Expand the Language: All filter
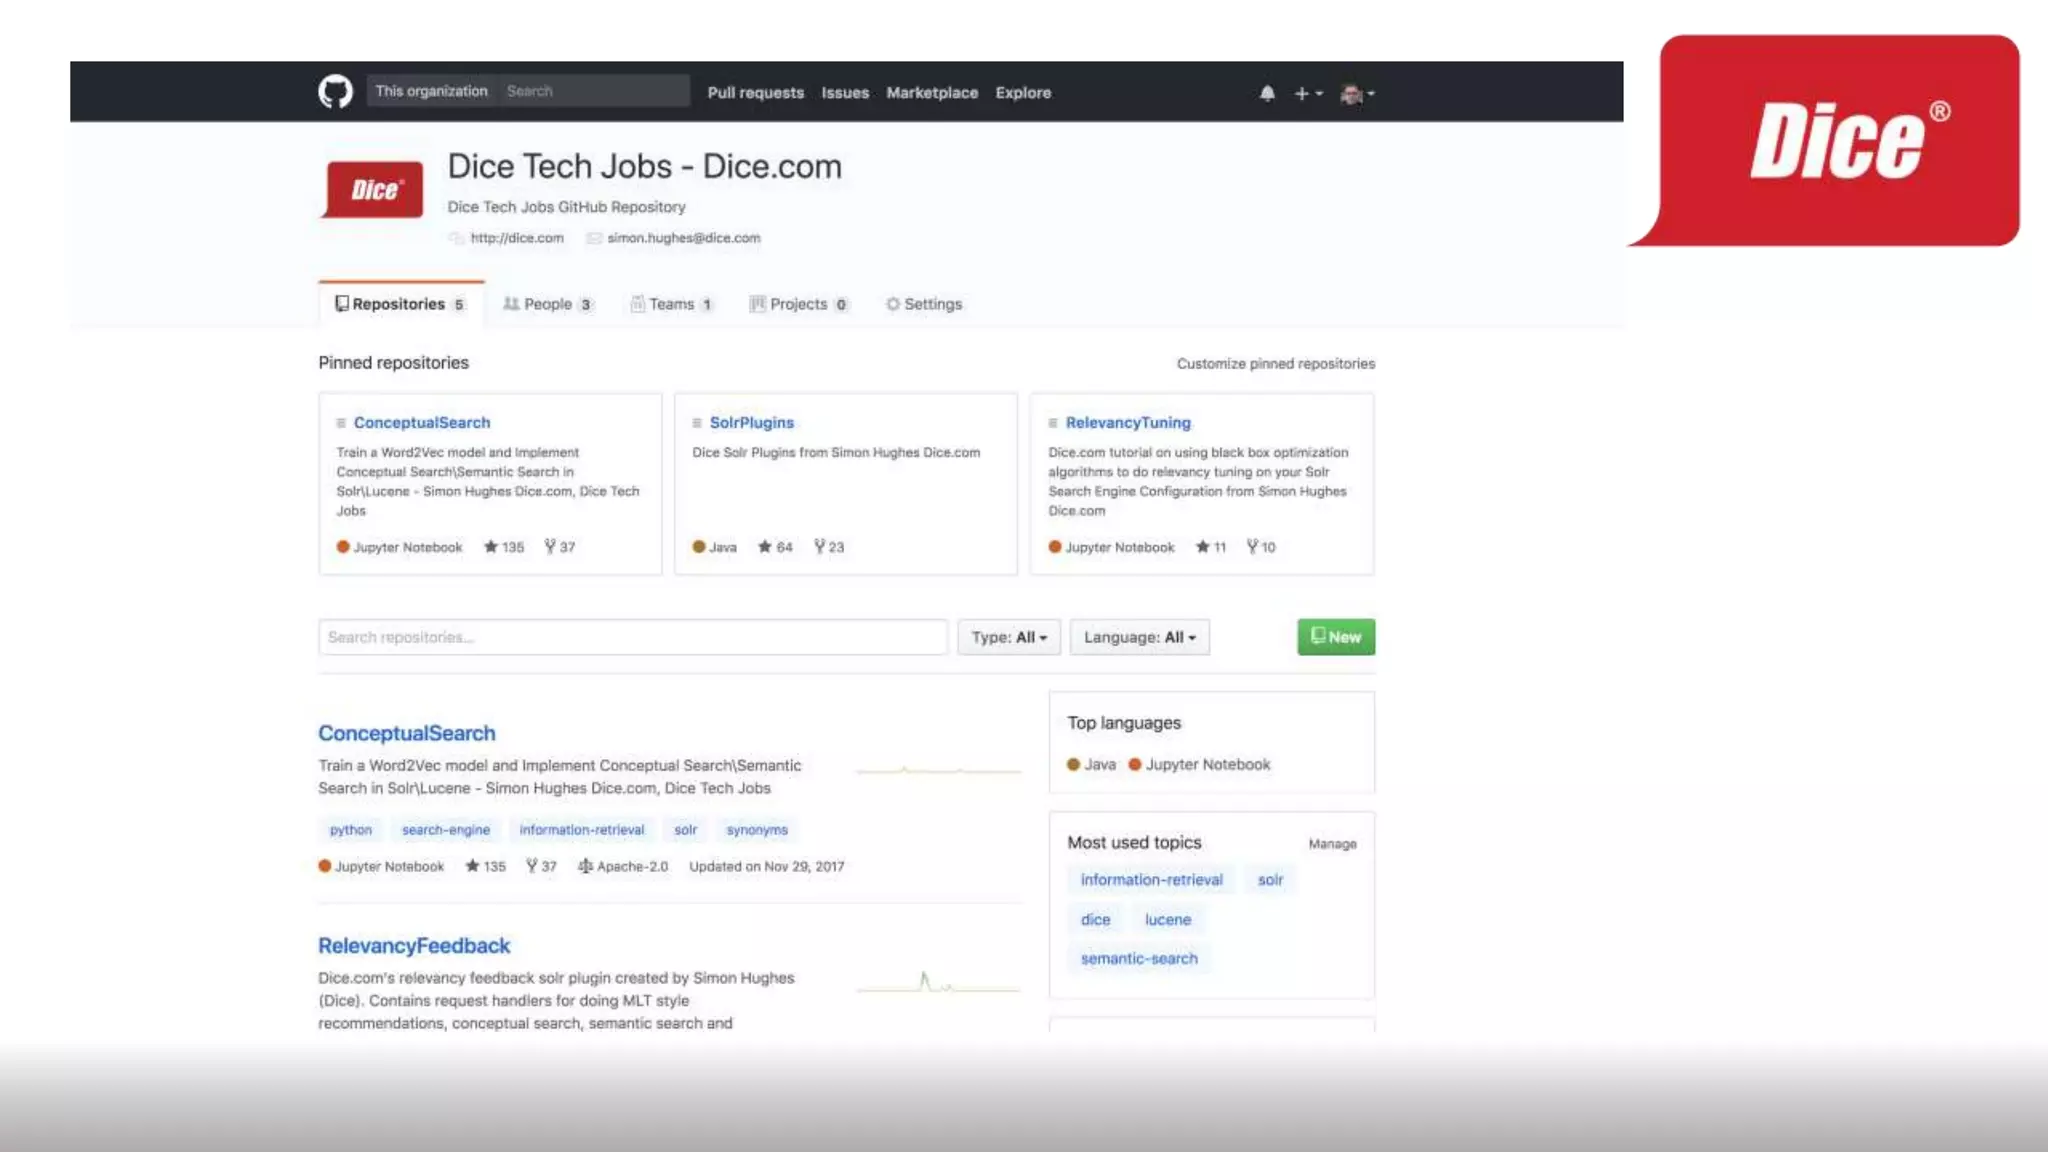The image size is (2048, 1152). click(1139, 637)
